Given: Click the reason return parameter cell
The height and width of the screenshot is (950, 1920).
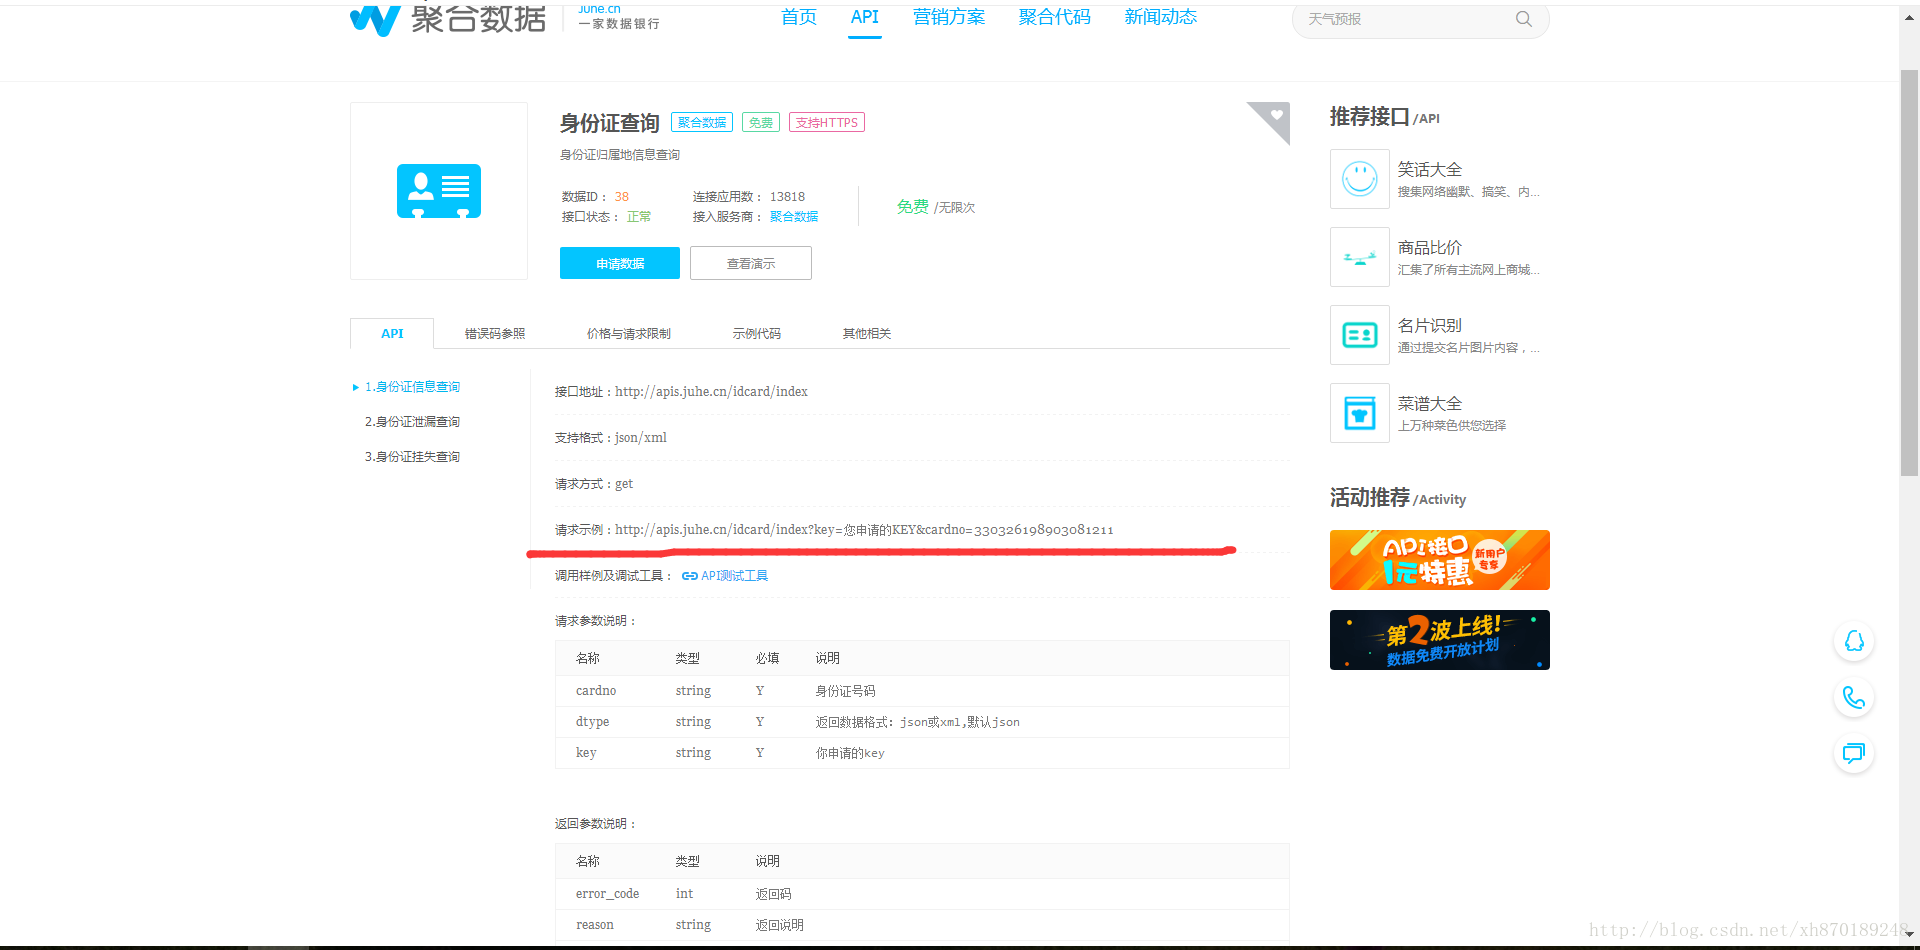Looking at the screenshot, I should [x=595, y=925].
